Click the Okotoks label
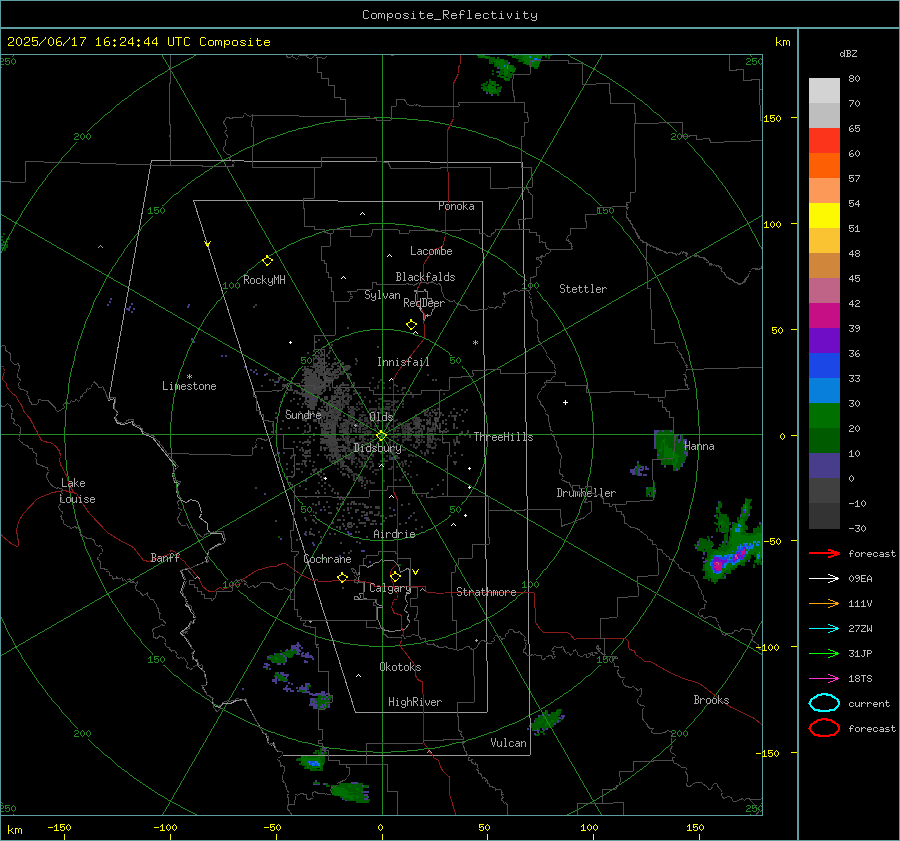 (x=400, y=667)
